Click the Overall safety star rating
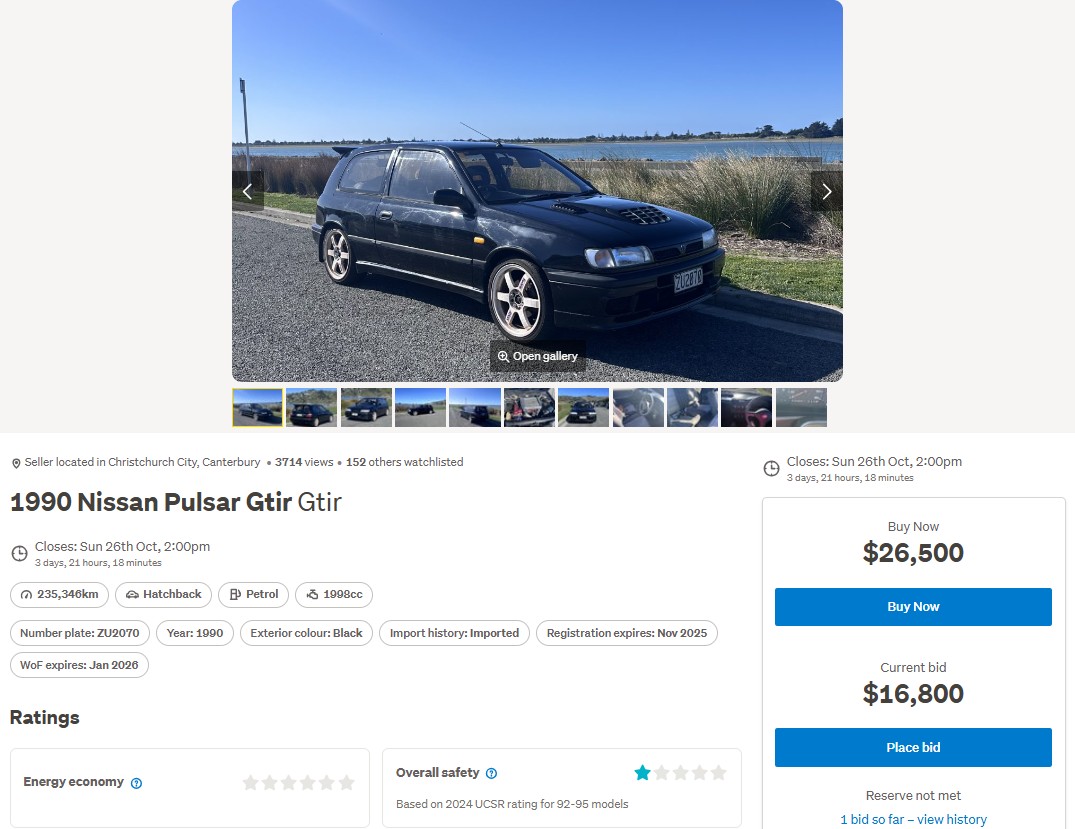 (x=680, y=773)
